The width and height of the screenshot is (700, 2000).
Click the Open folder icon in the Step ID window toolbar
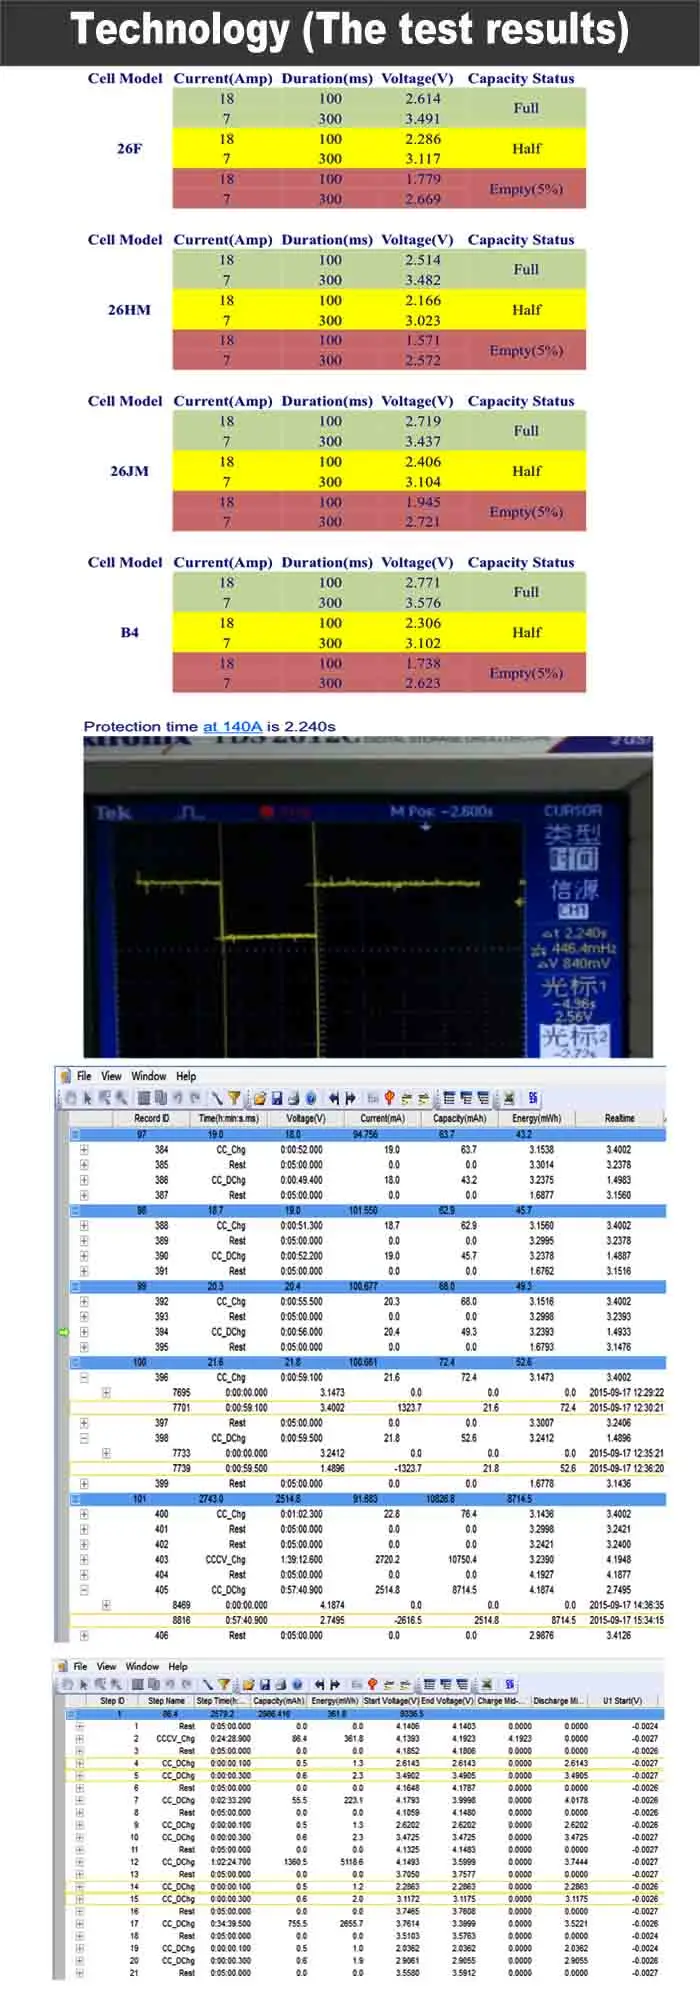coord(248,1686)
